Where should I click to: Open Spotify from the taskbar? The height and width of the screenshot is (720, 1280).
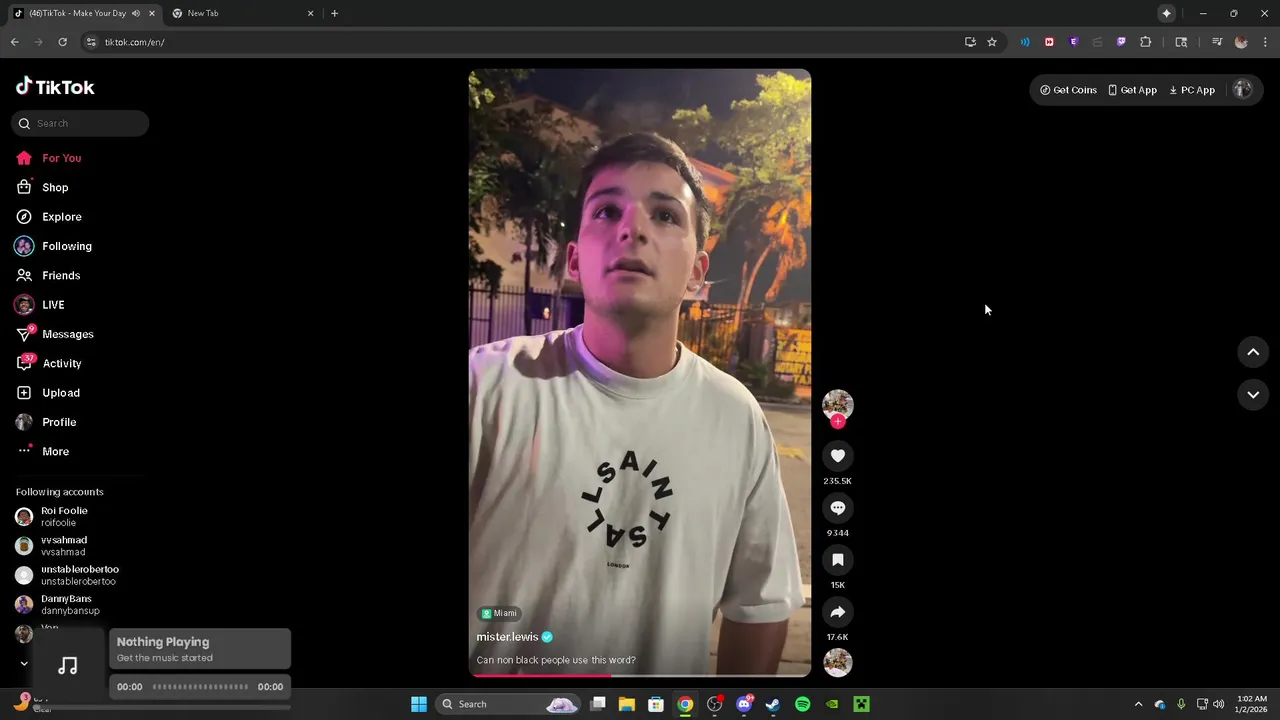click(802, 704)
